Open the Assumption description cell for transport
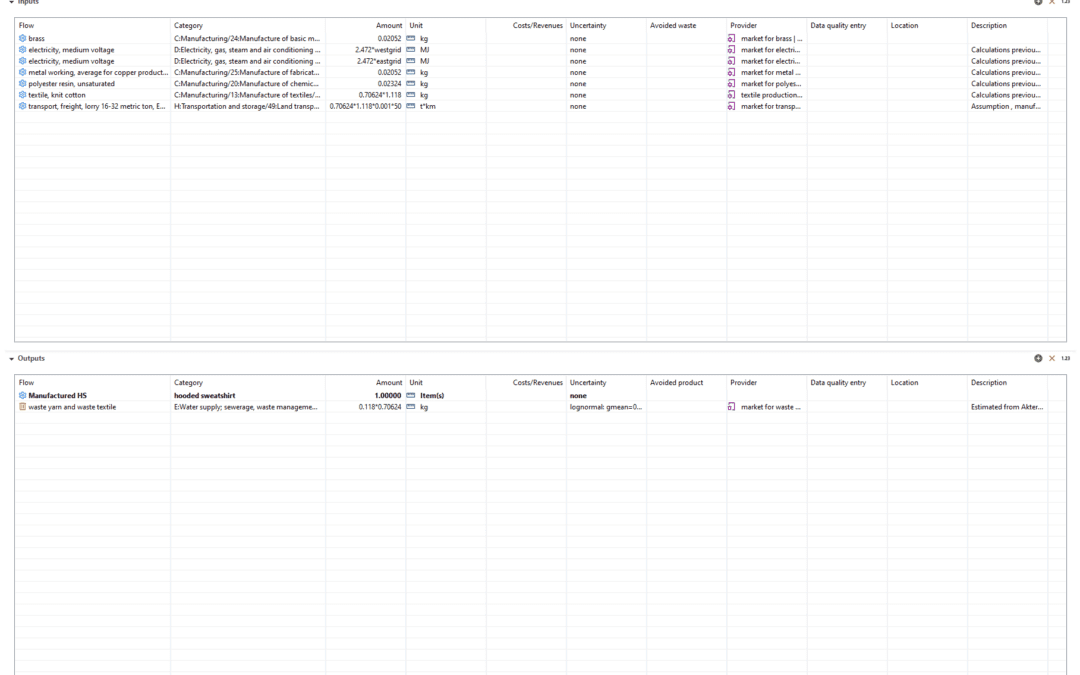The width and height of the screenshot is (1080, 675). coord(1005,106)
